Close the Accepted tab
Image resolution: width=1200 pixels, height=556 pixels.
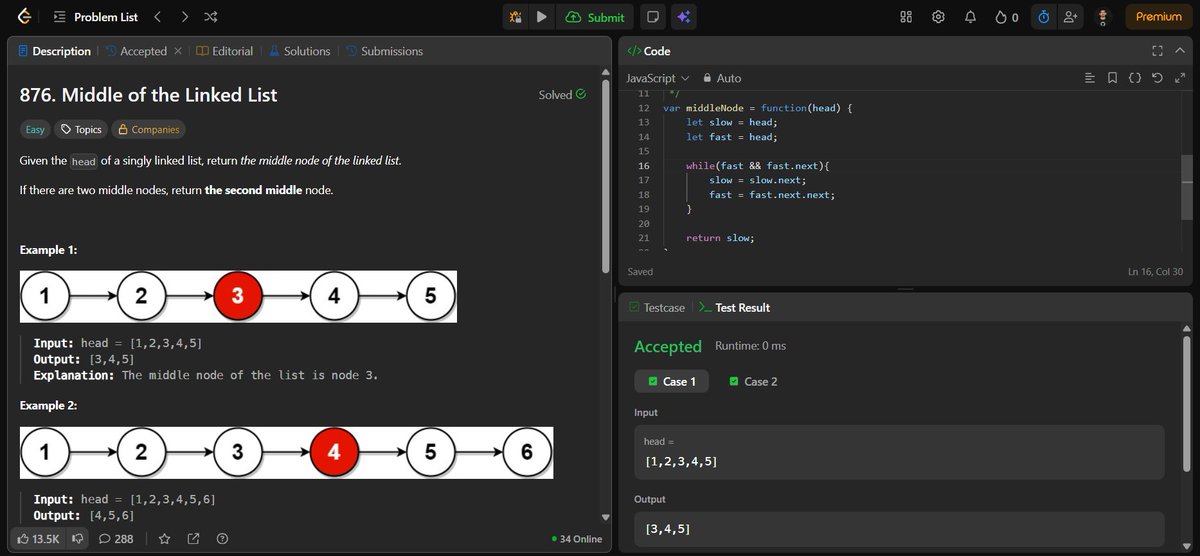177,51
